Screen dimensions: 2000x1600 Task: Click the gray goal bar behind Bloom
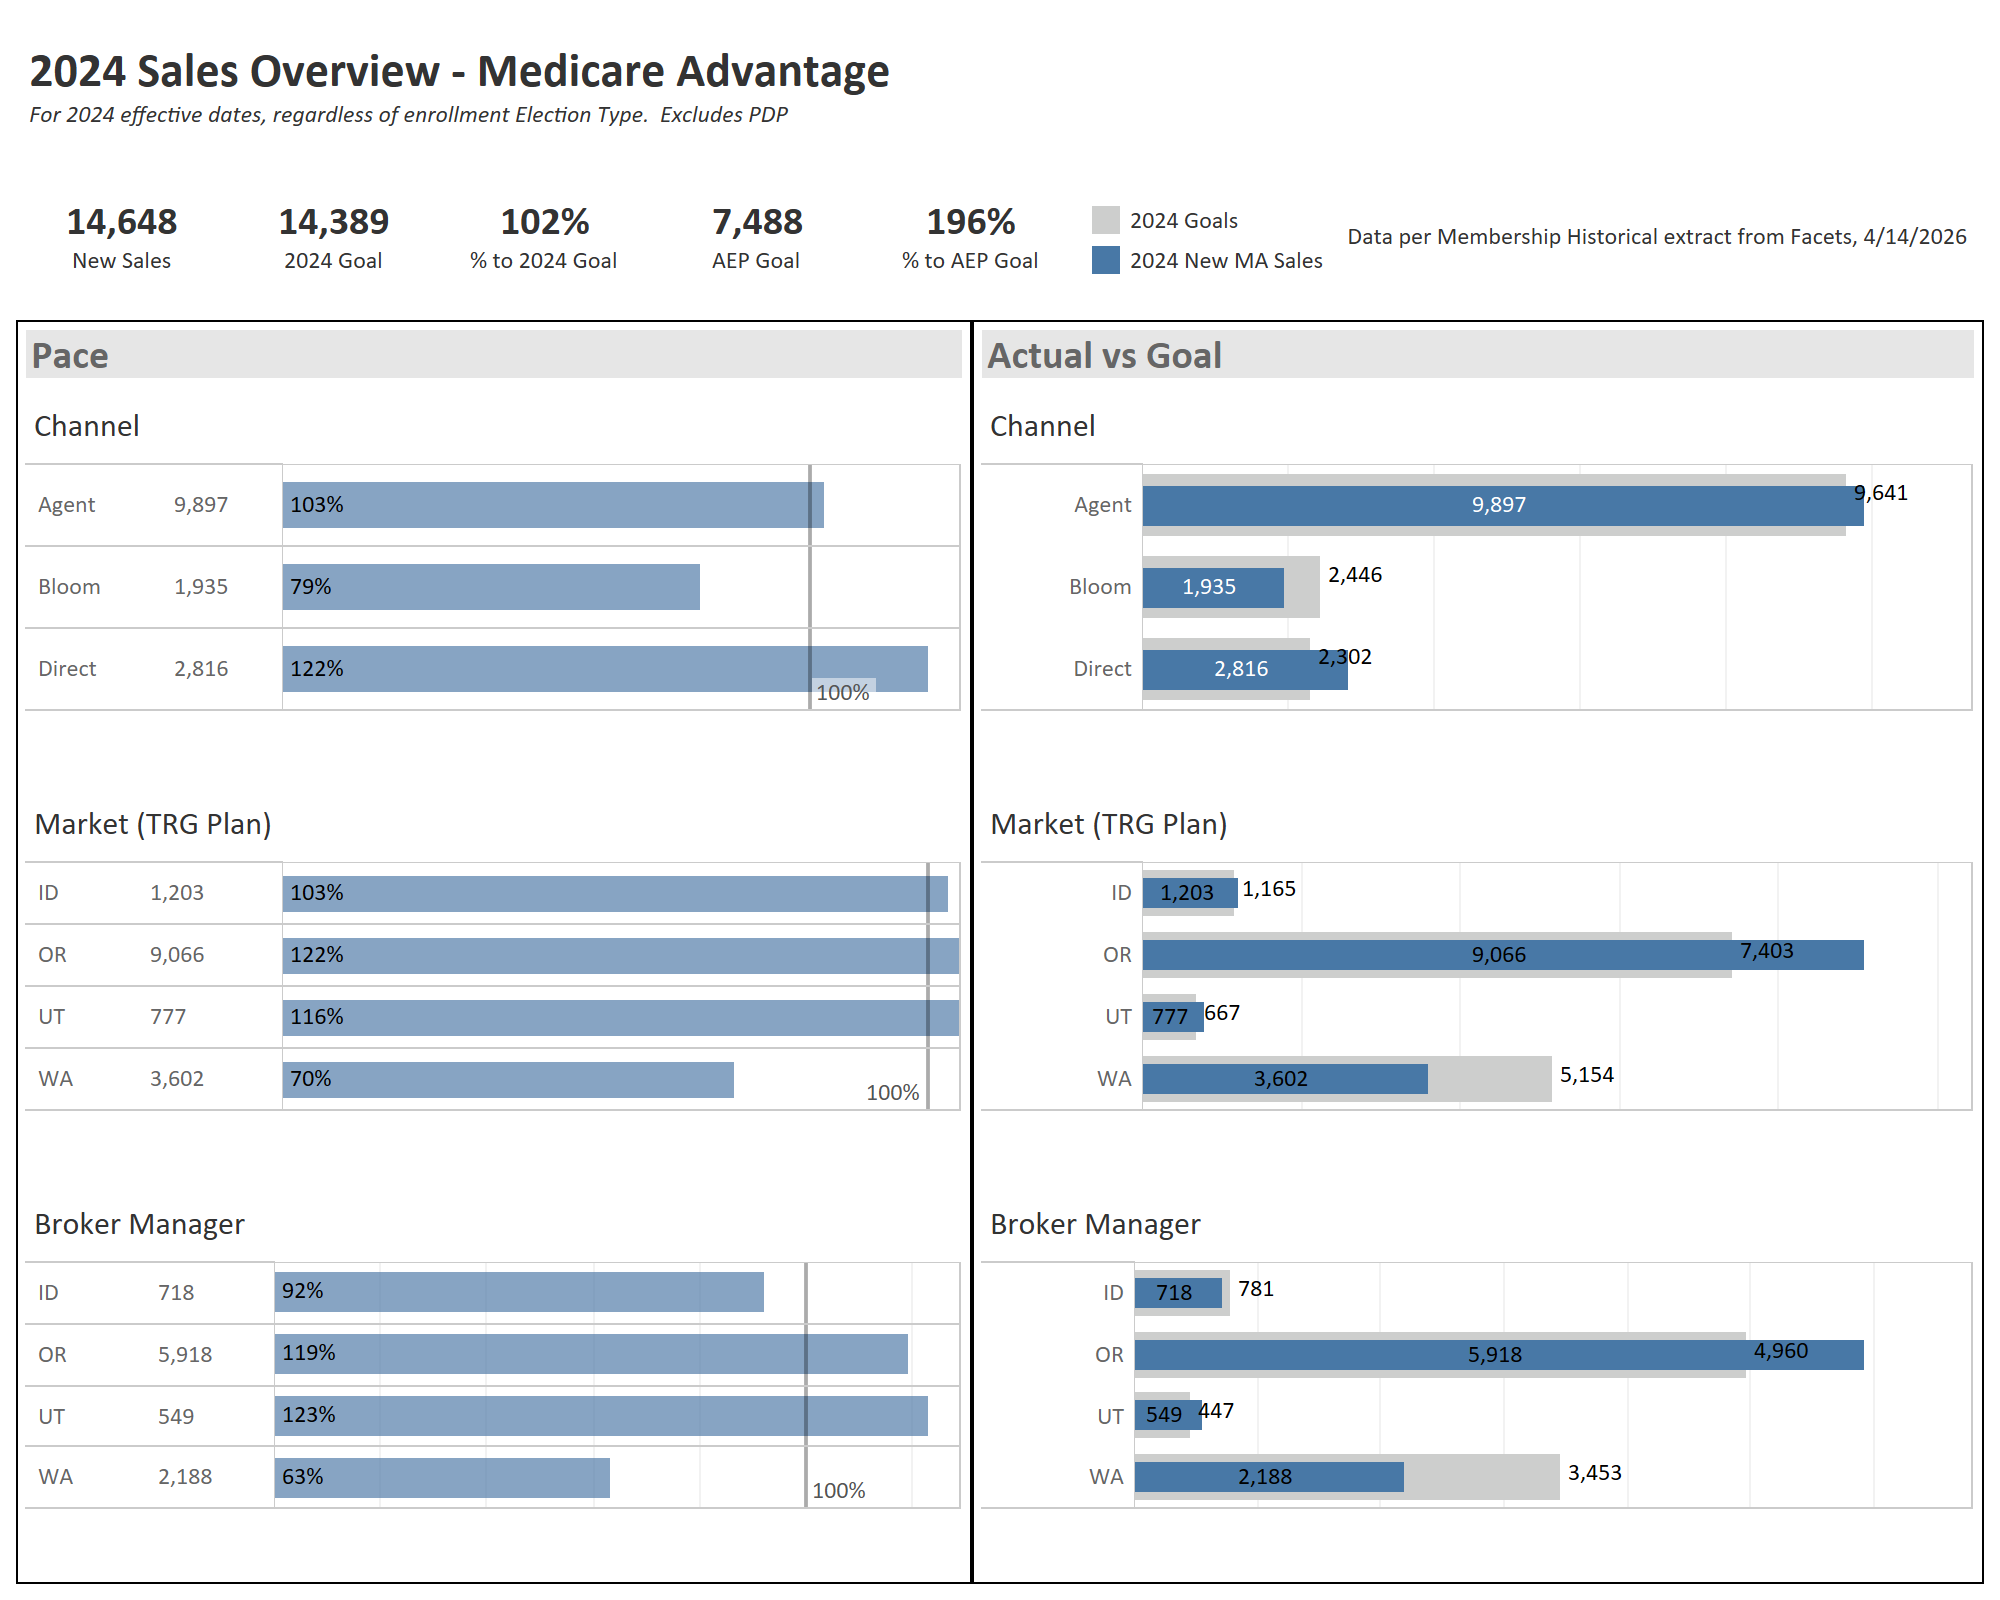(1300, 587)
